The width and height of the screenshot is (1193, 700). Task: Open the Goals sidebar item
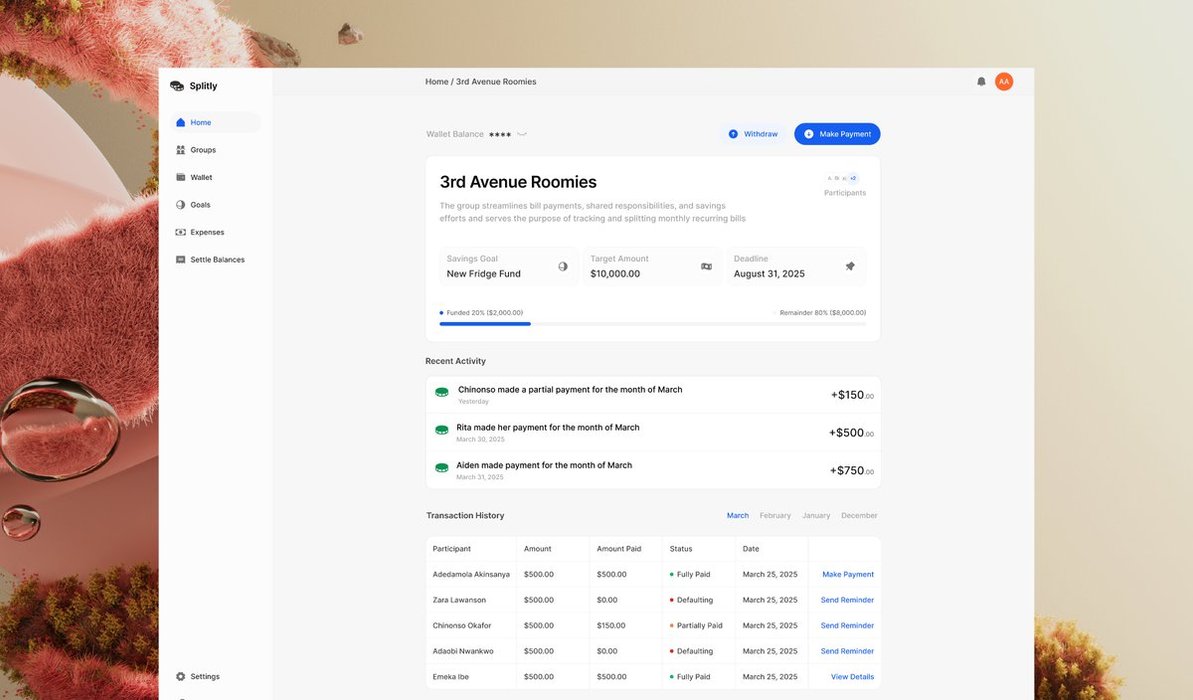coord(200,205)
